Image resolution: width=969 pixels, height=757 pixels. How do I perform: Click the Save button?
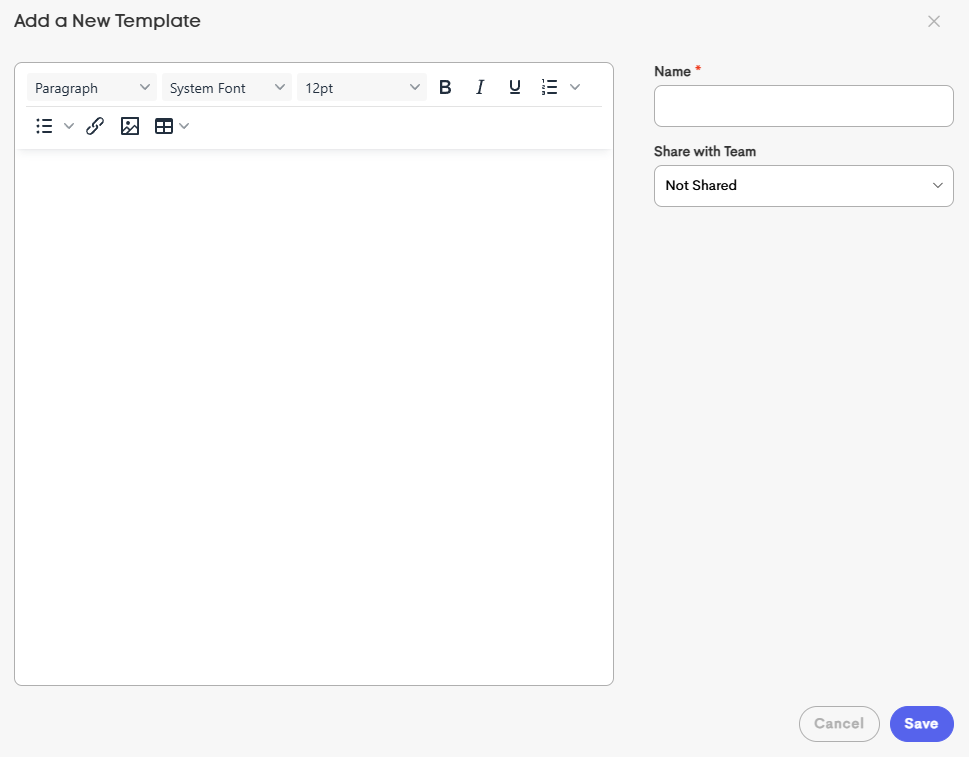pyautogui.click(x=921, y=724)
